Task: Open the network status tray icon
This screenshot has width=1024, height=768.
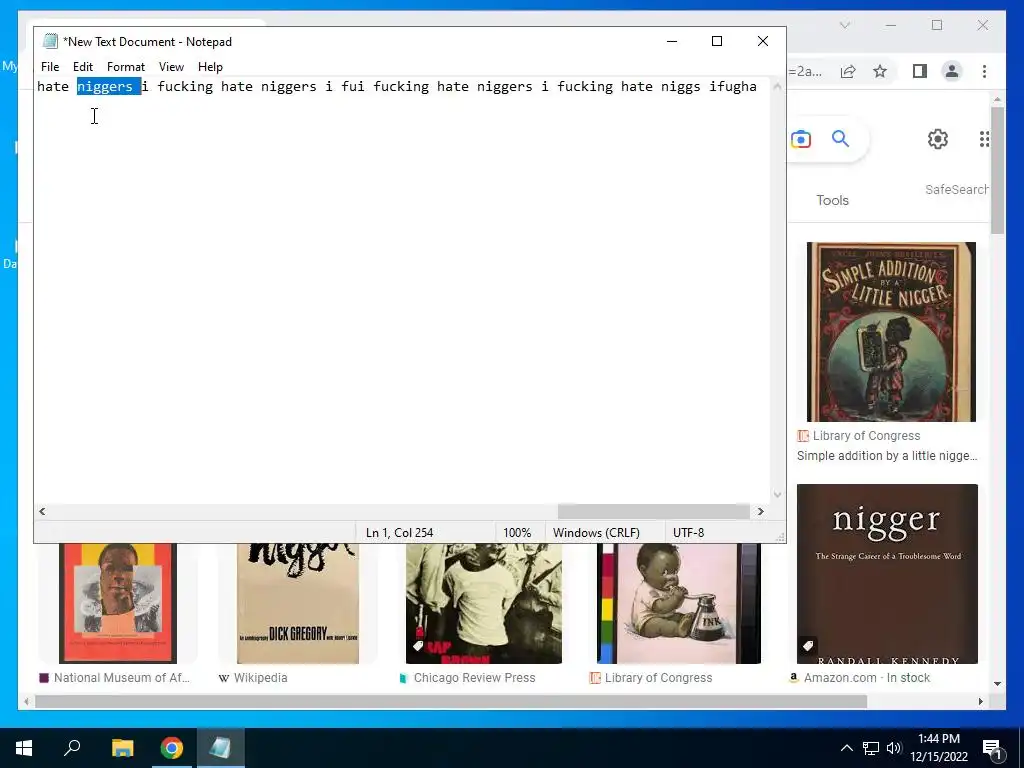Action: coord(871,748)
